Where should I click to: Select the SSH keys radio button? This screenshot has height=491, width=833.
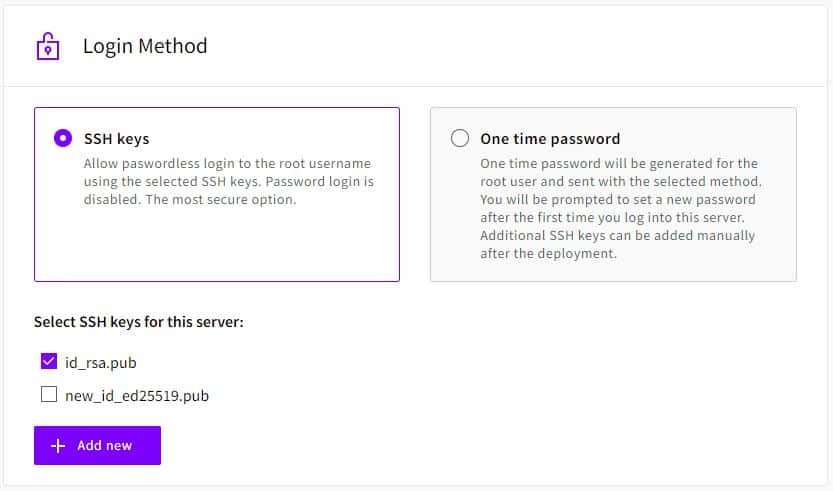(63, 139)
